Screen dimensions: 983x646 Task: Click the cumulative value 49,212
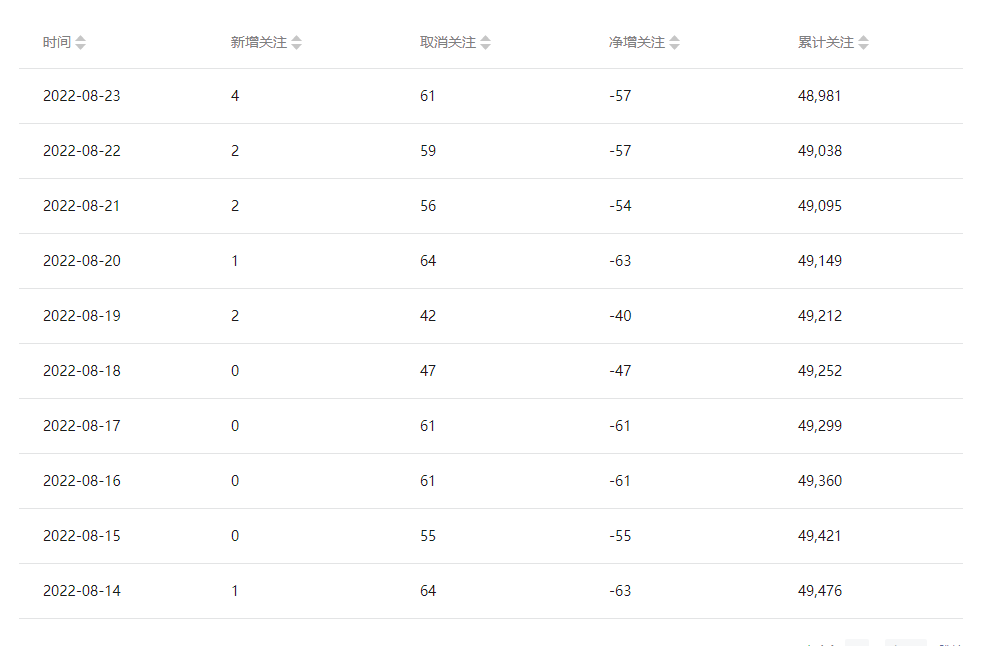coord(819,316)
